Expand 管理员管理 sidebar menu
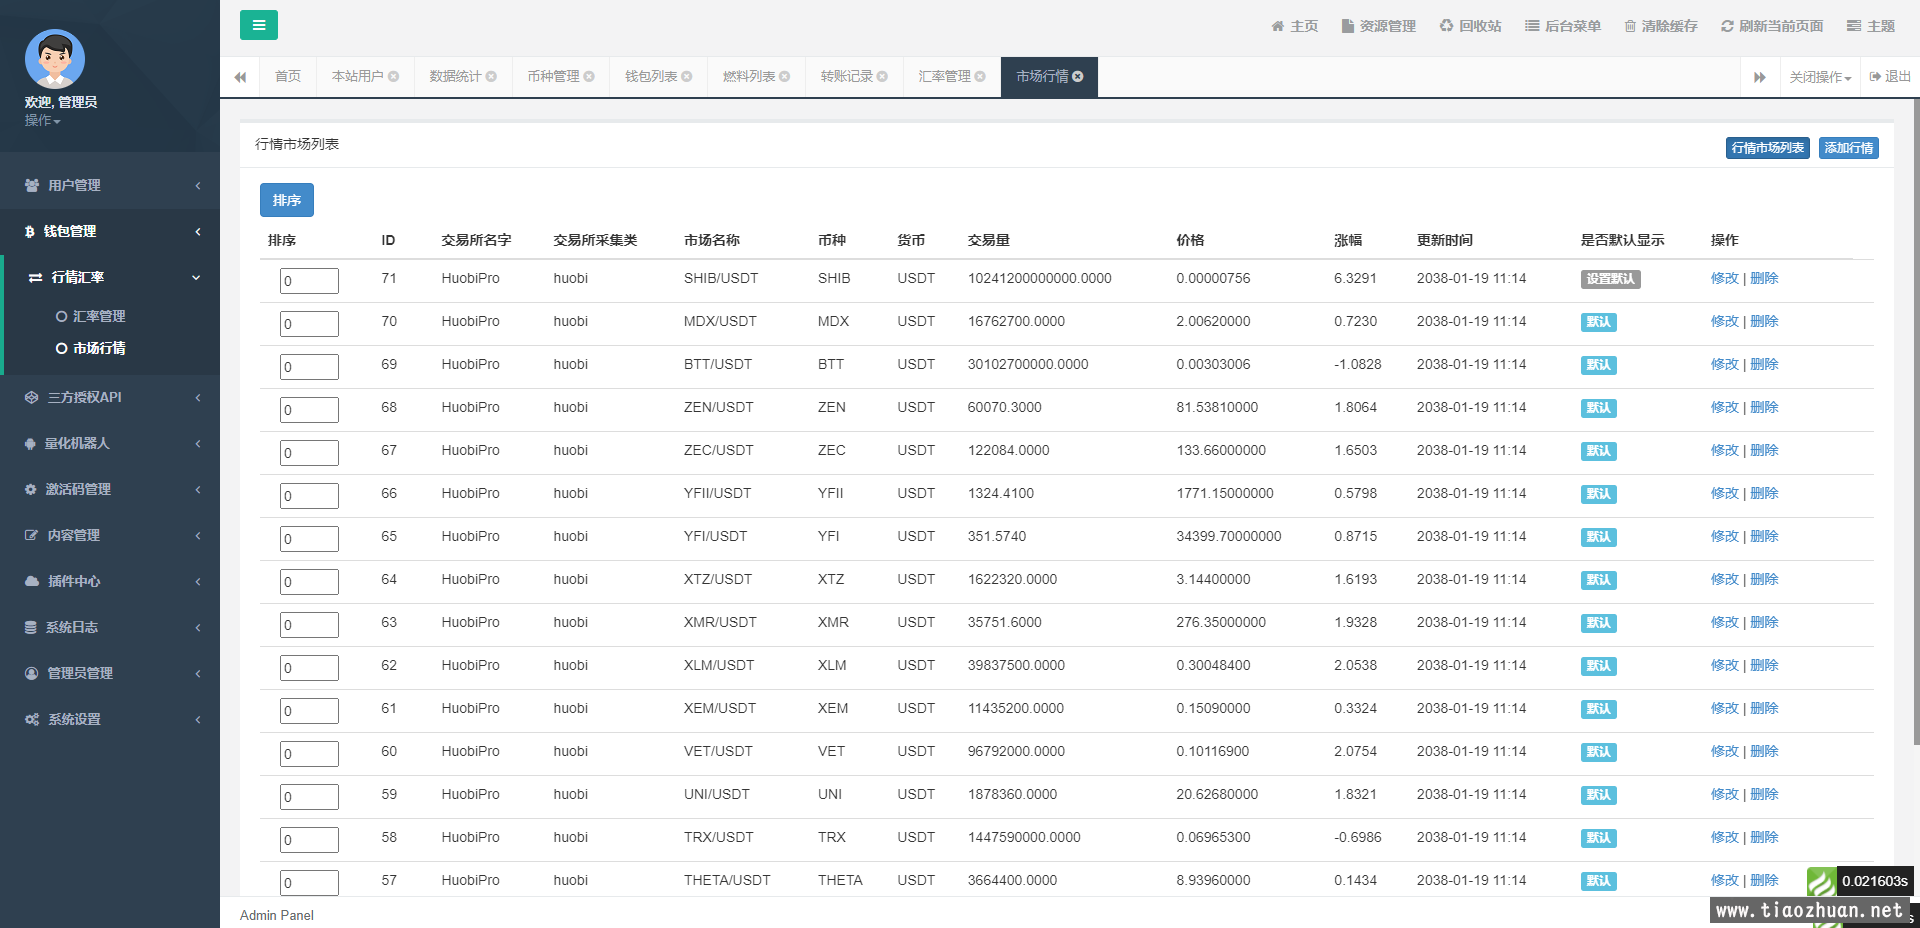This screenshot has width=1920, height=928. pos(110,673)
